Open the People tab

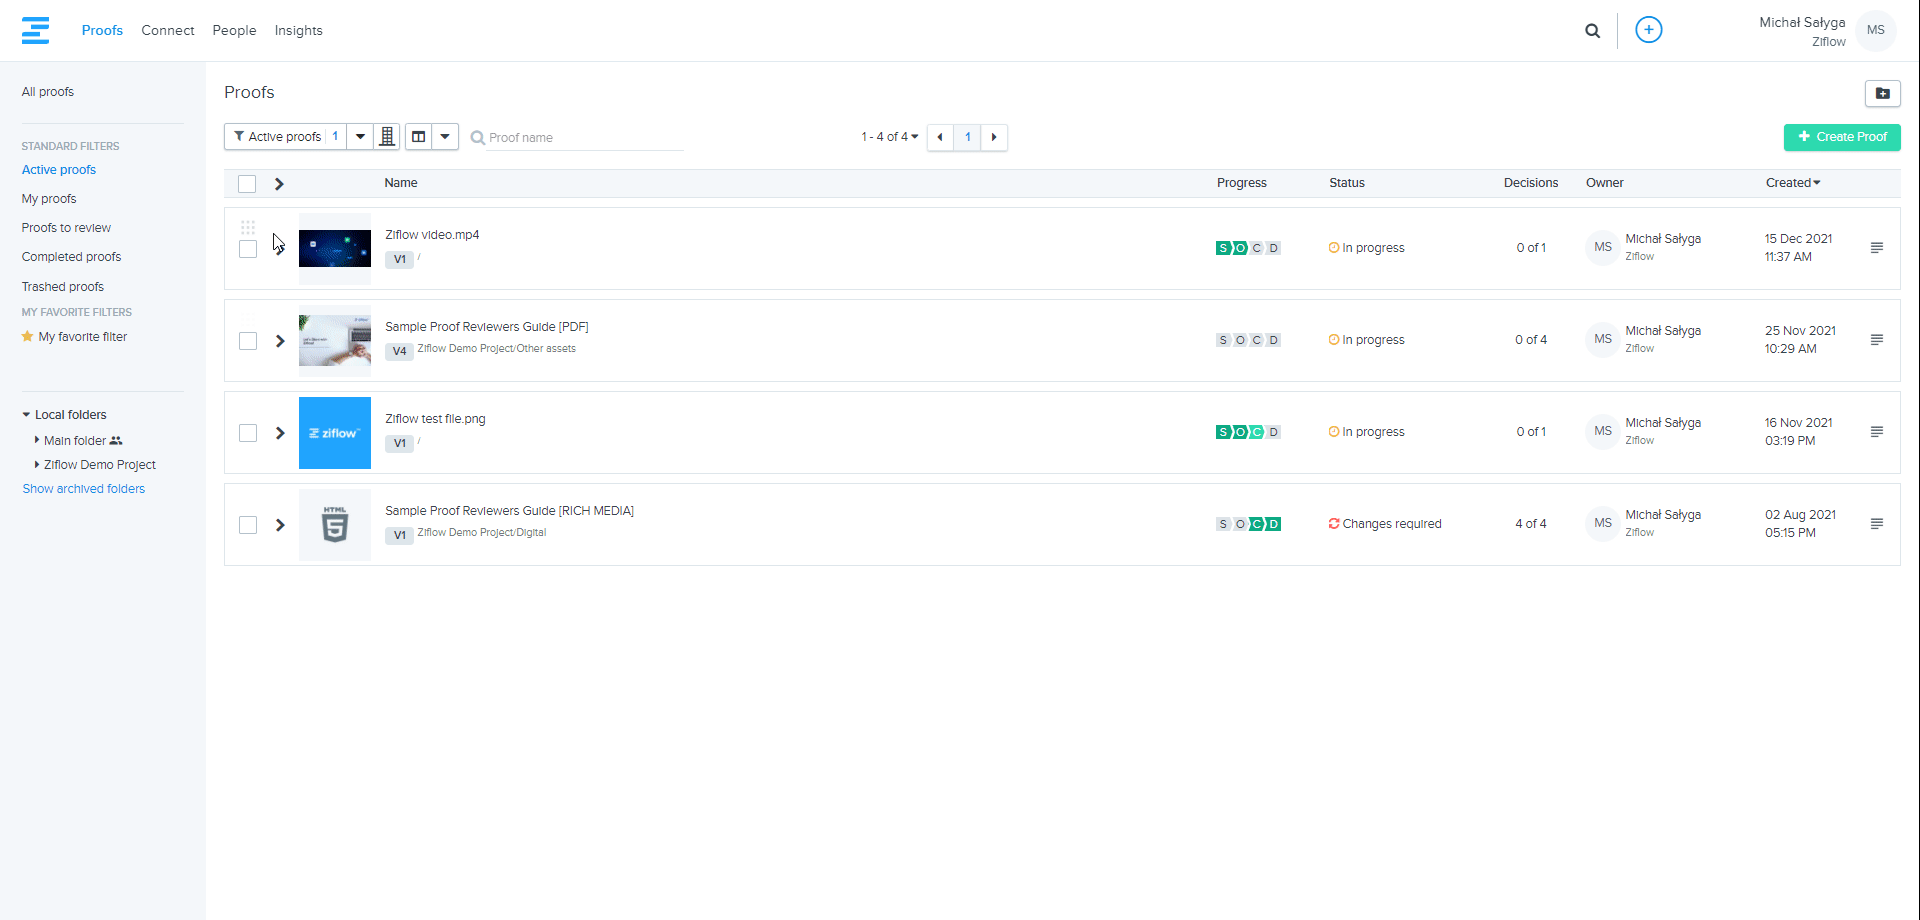tap(234, 31)
